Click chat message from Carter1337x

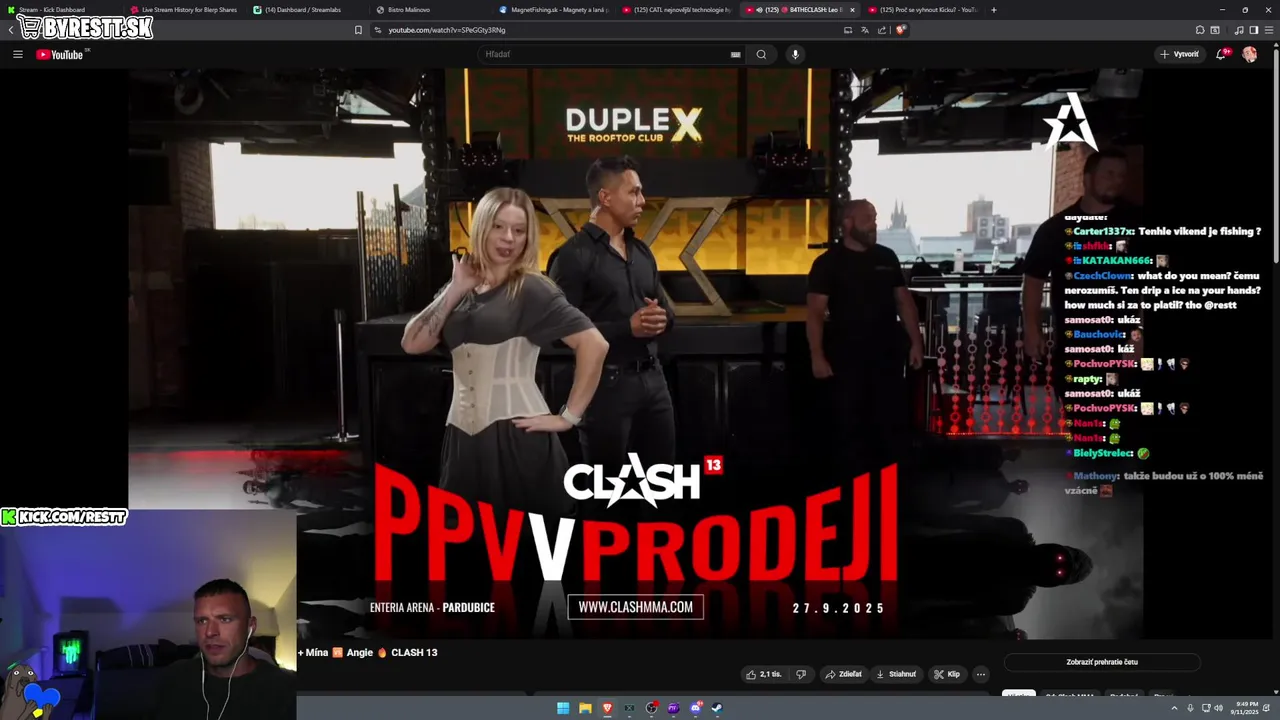[1163, 231]
